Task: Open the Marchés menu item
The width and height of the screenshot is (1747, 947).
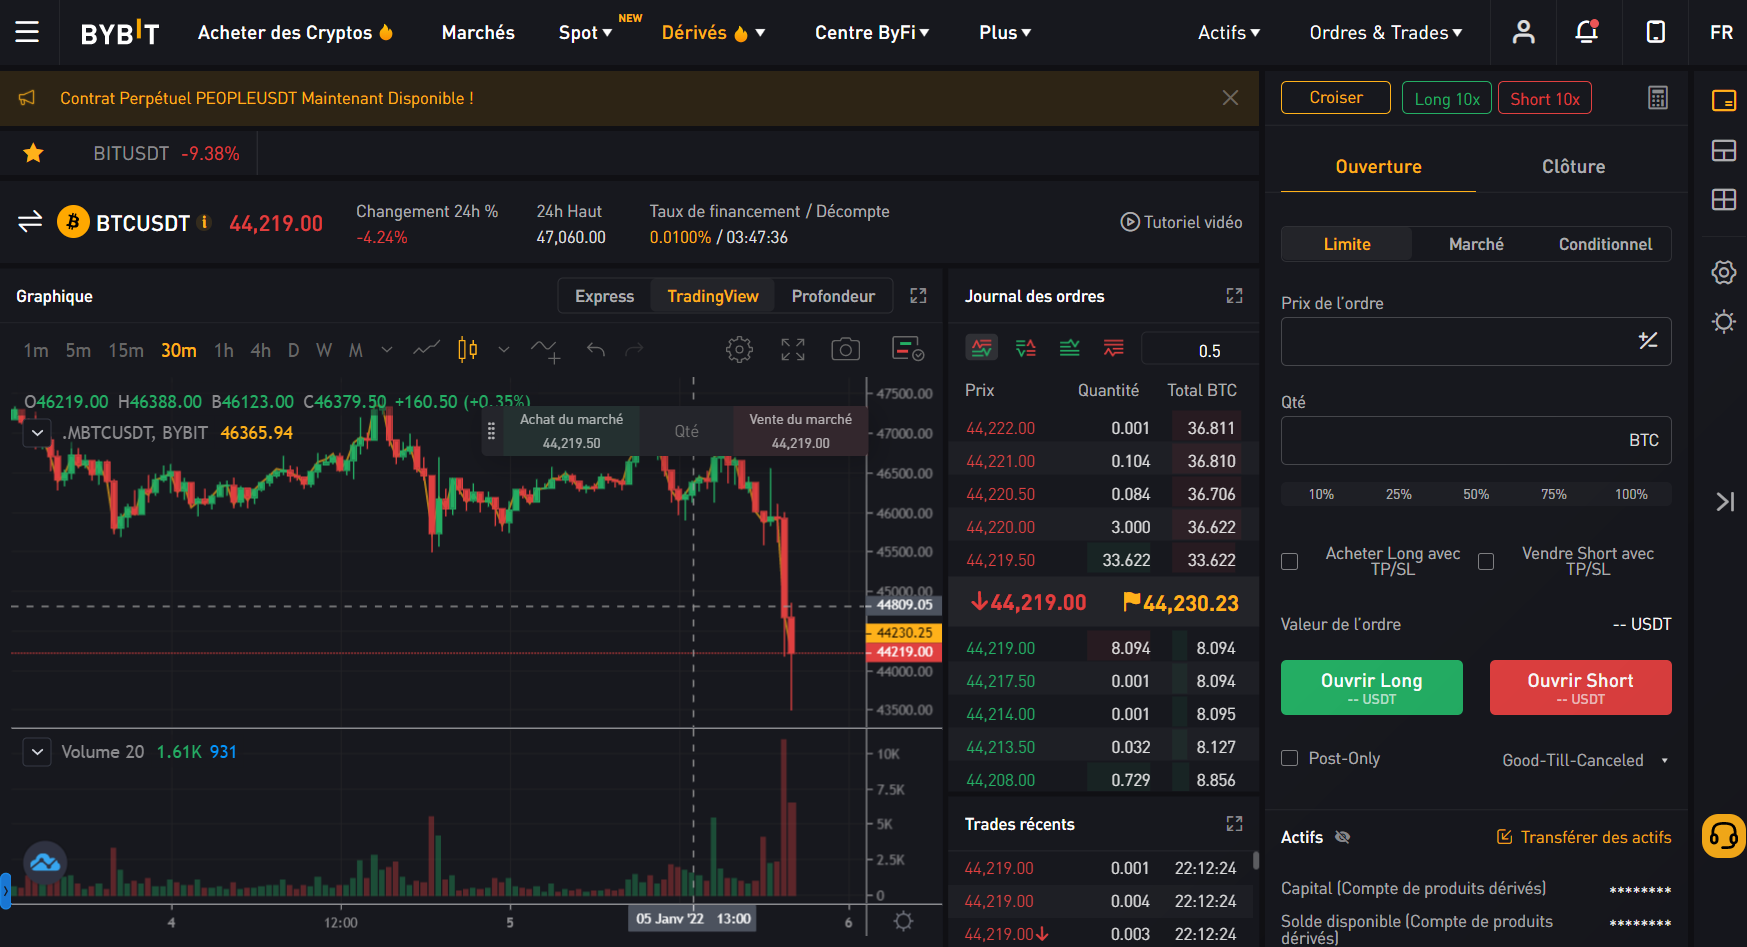Action: pos(478,32)
